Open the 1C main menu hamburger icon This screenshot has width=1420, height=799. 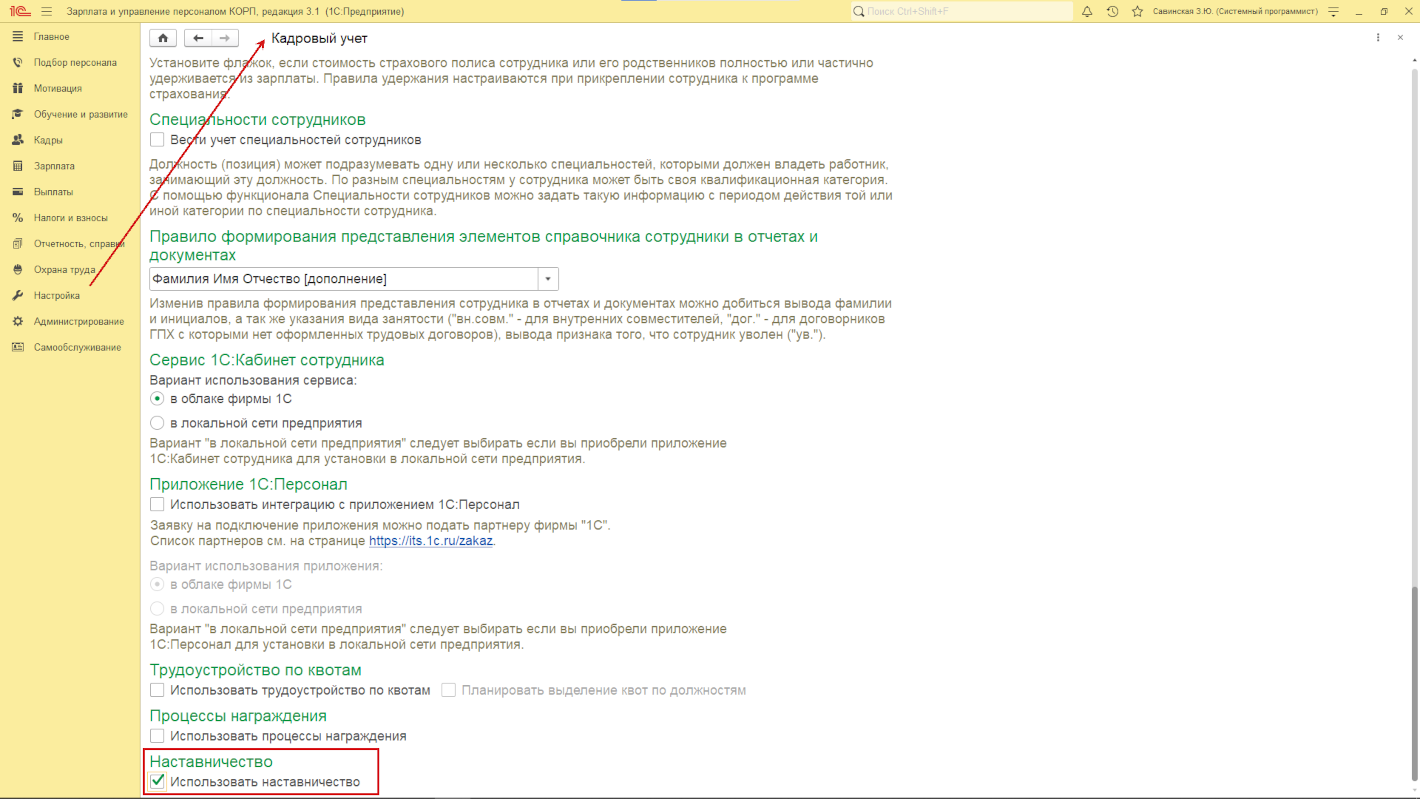[x=46, y=11]
